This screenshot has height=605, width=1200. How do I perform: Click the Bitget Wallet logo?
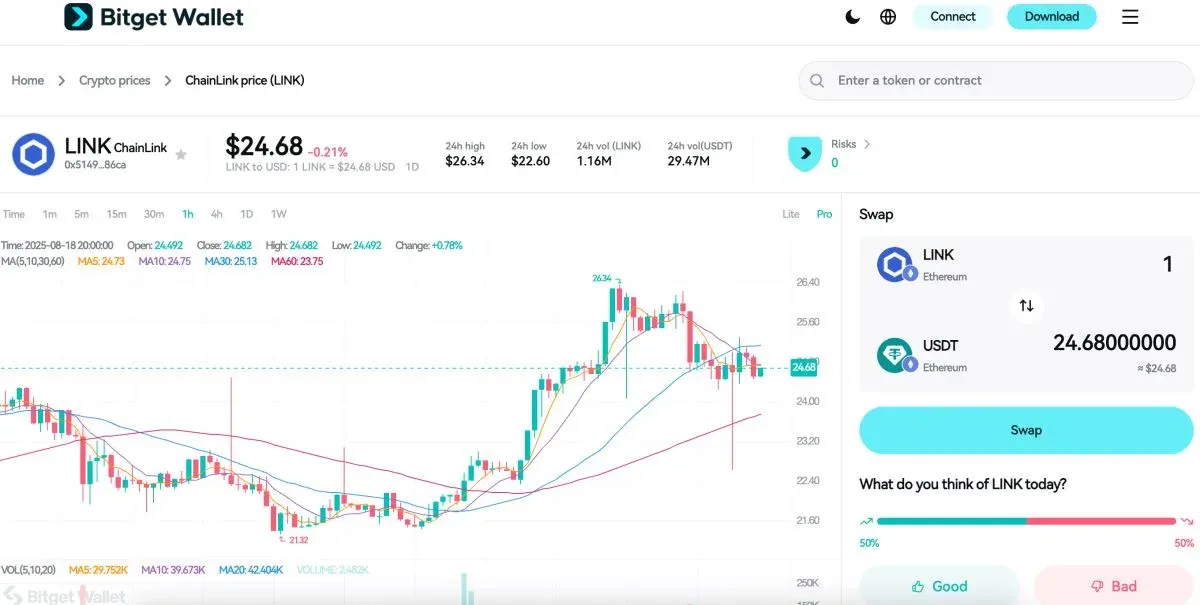152,16
